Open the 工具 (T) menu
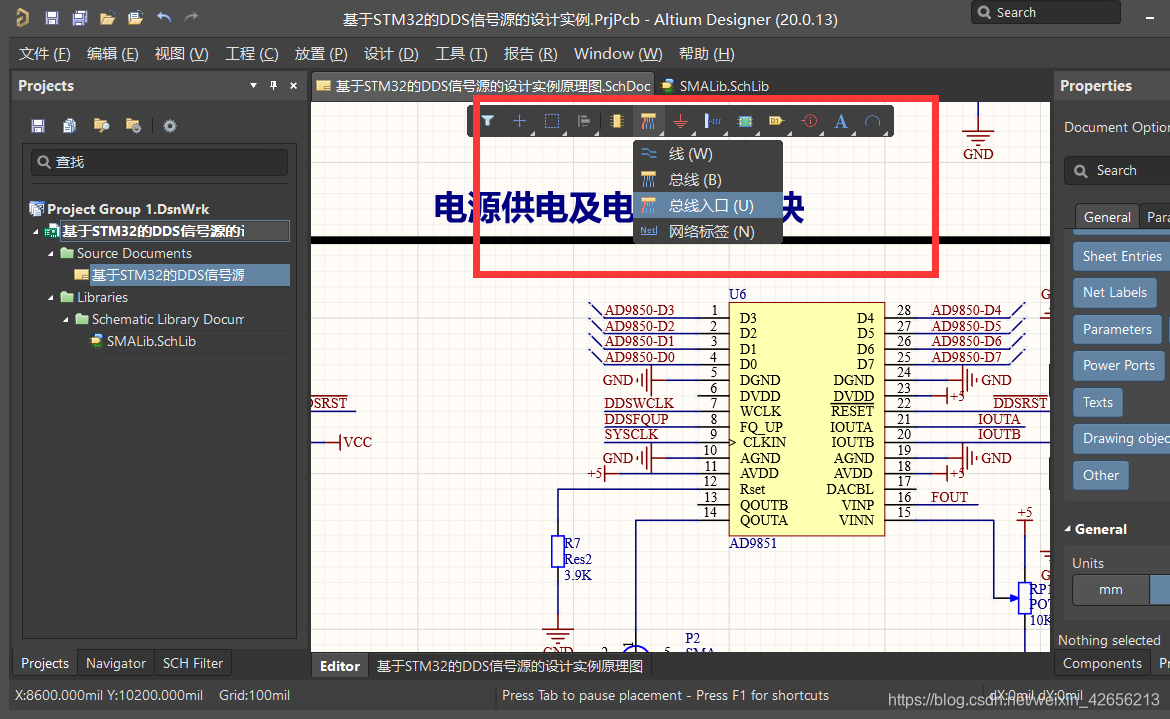Screen dimensions: 1170x719 tap(461, 54)
